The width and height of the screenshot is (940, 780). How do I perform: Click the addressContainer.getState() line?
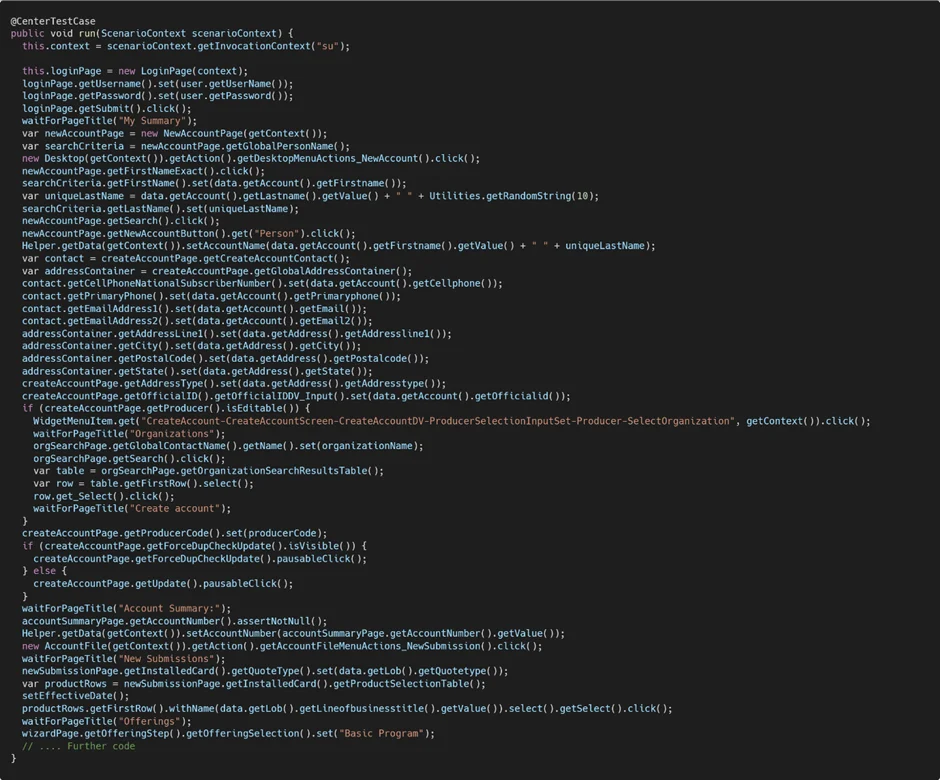(x=197, y=371)
